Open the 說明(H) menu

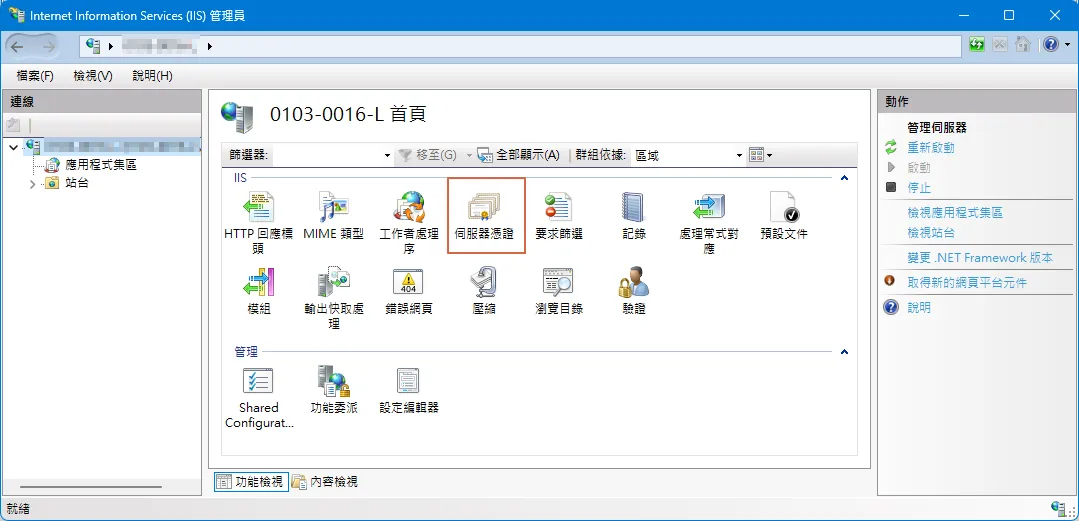click(152, 76)
